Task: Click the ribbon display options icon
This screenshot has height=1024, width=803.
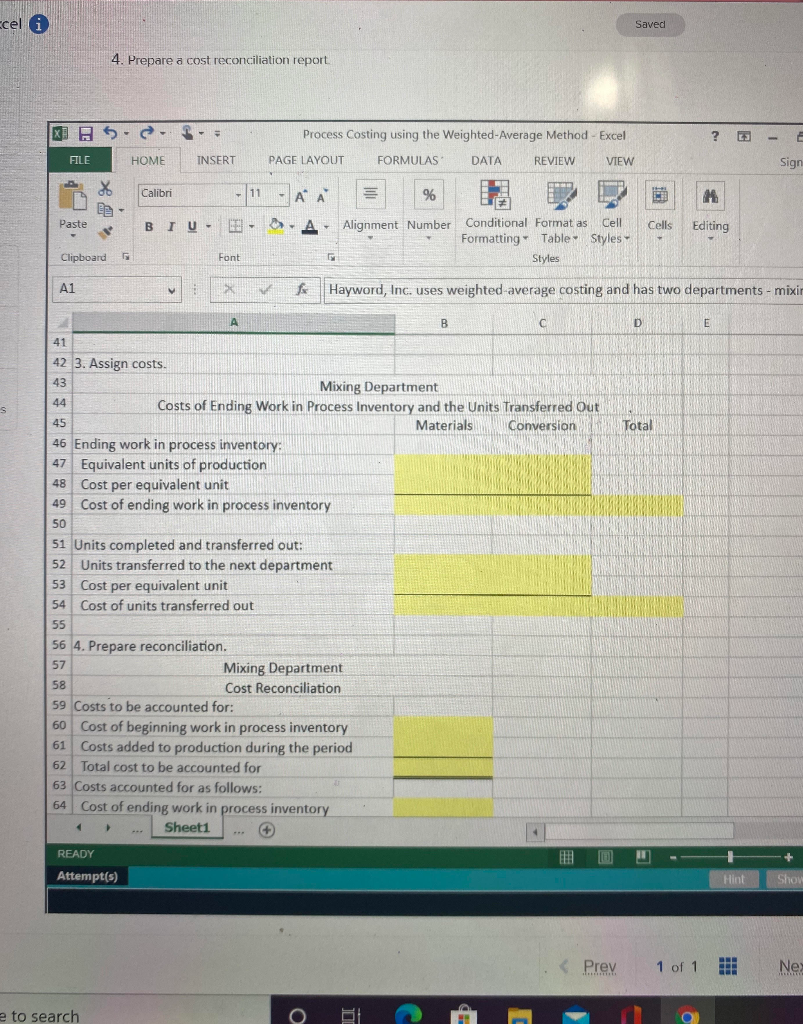Action: 744,136
